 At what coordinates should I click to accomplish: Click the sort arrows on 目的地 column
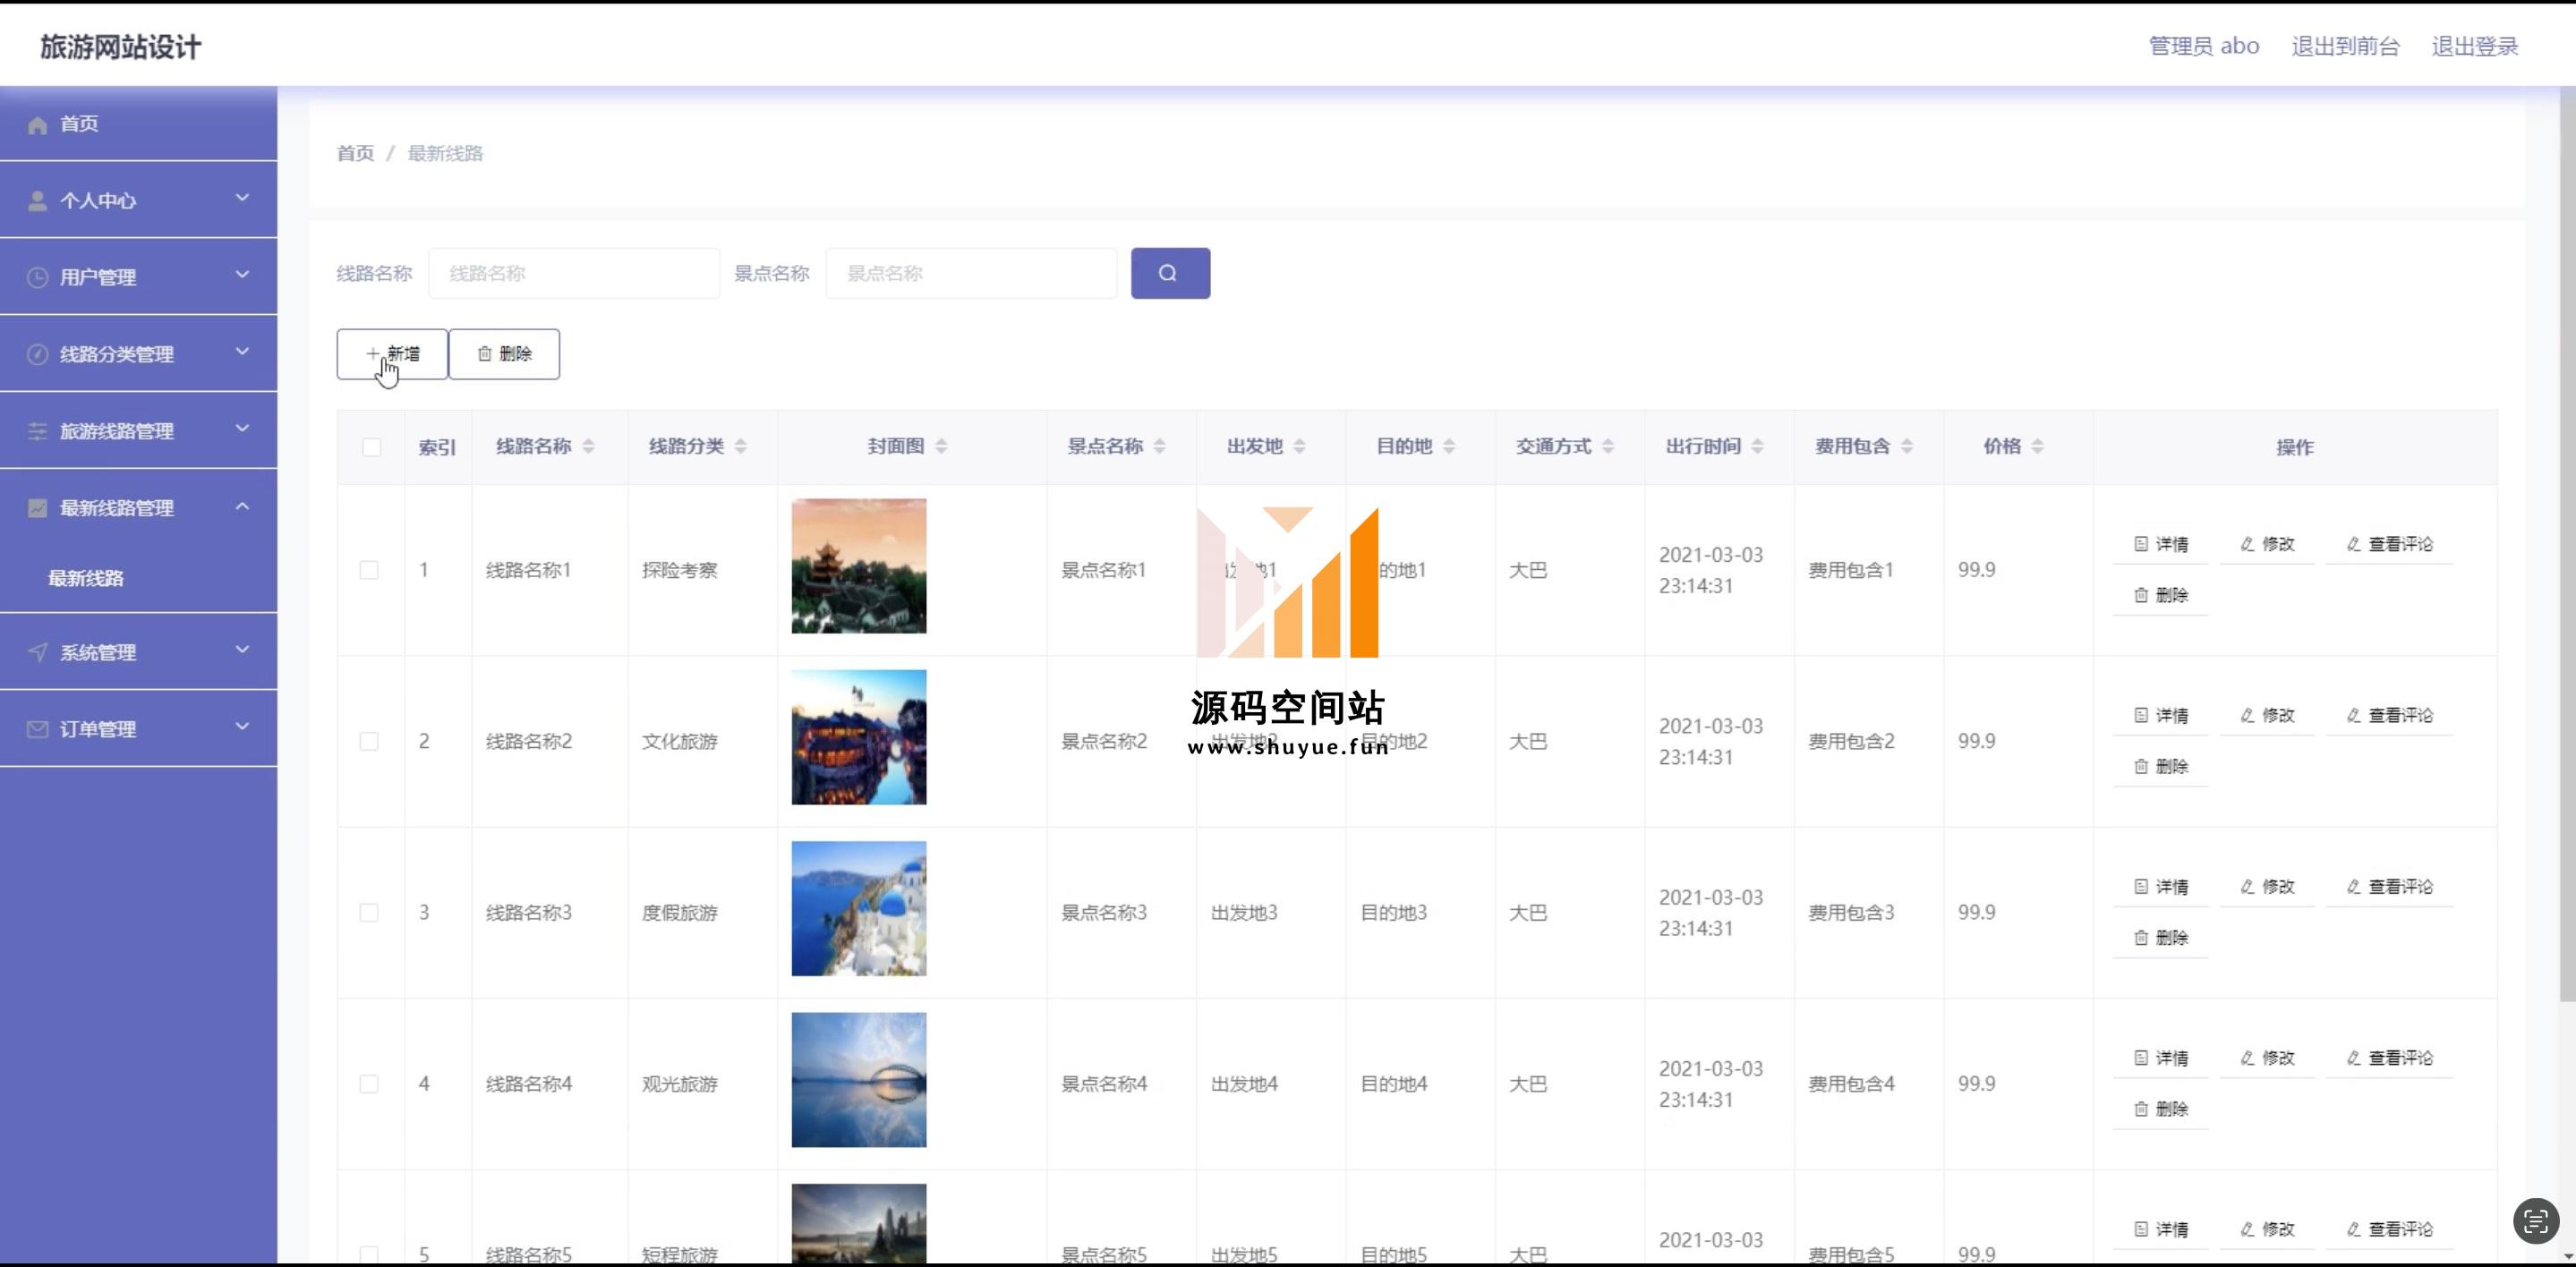pos(1449,446)
